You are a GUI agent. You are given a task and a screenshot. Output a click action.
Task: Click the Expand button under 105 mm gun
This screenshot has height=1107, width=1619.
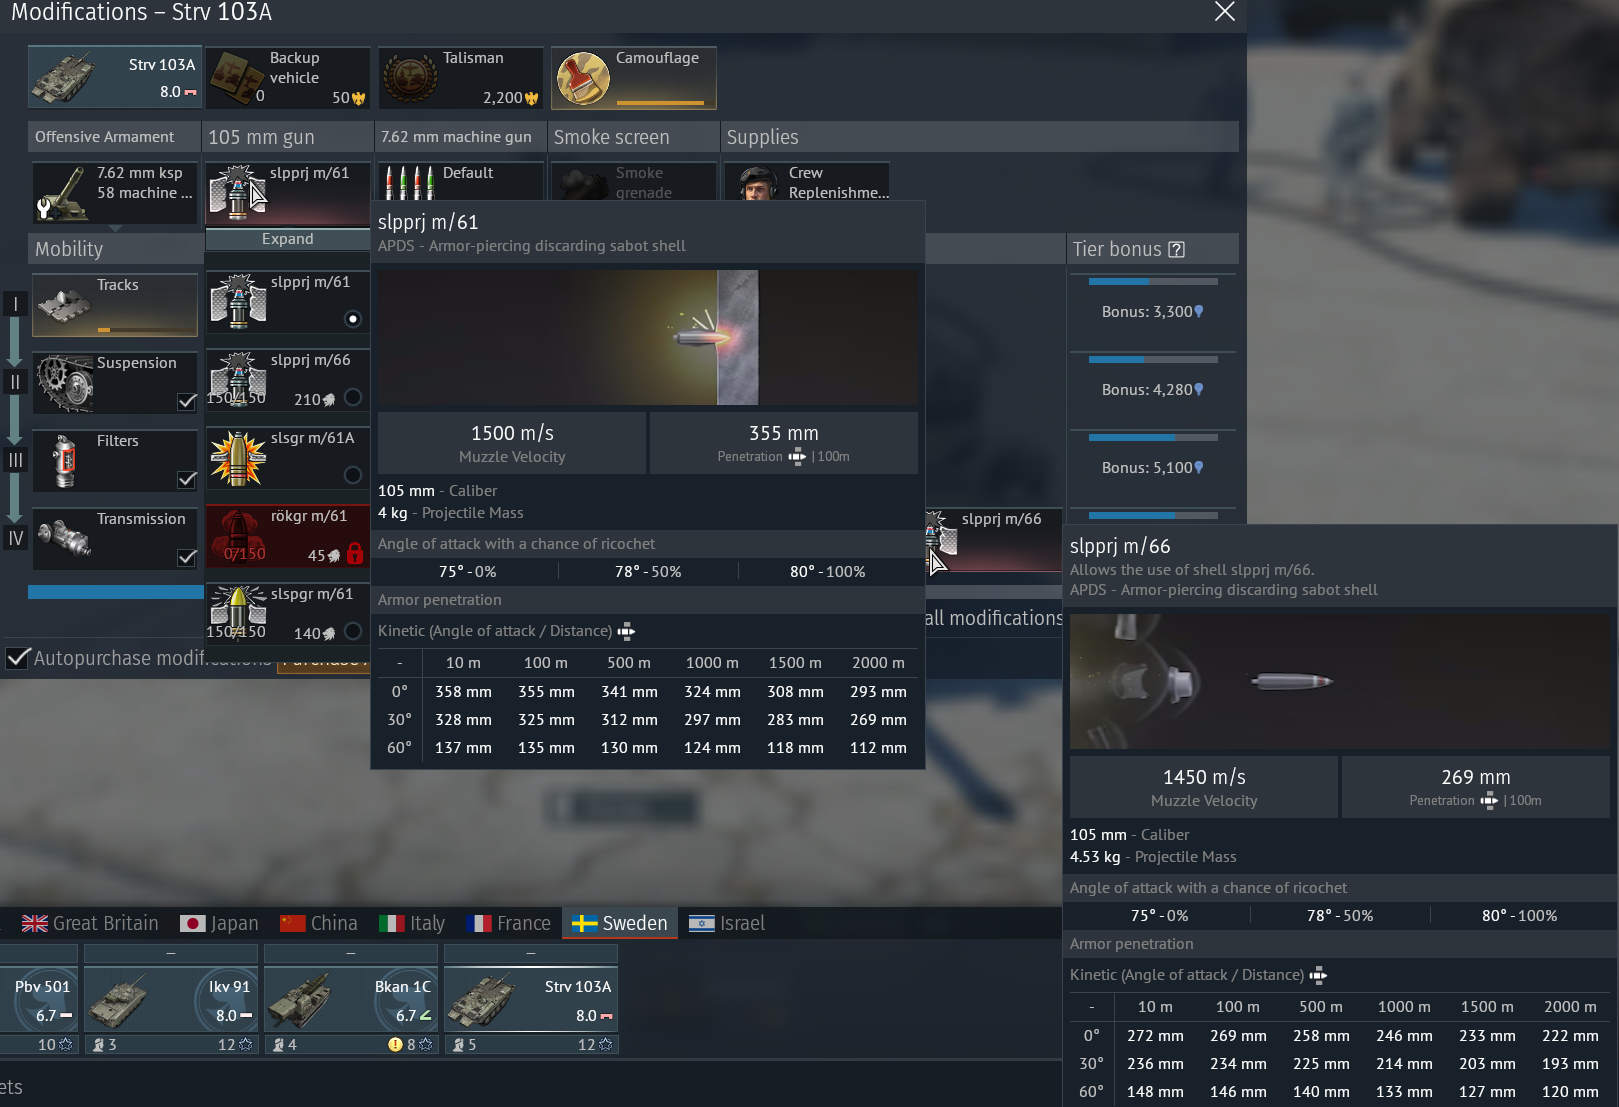pos(288,239)
